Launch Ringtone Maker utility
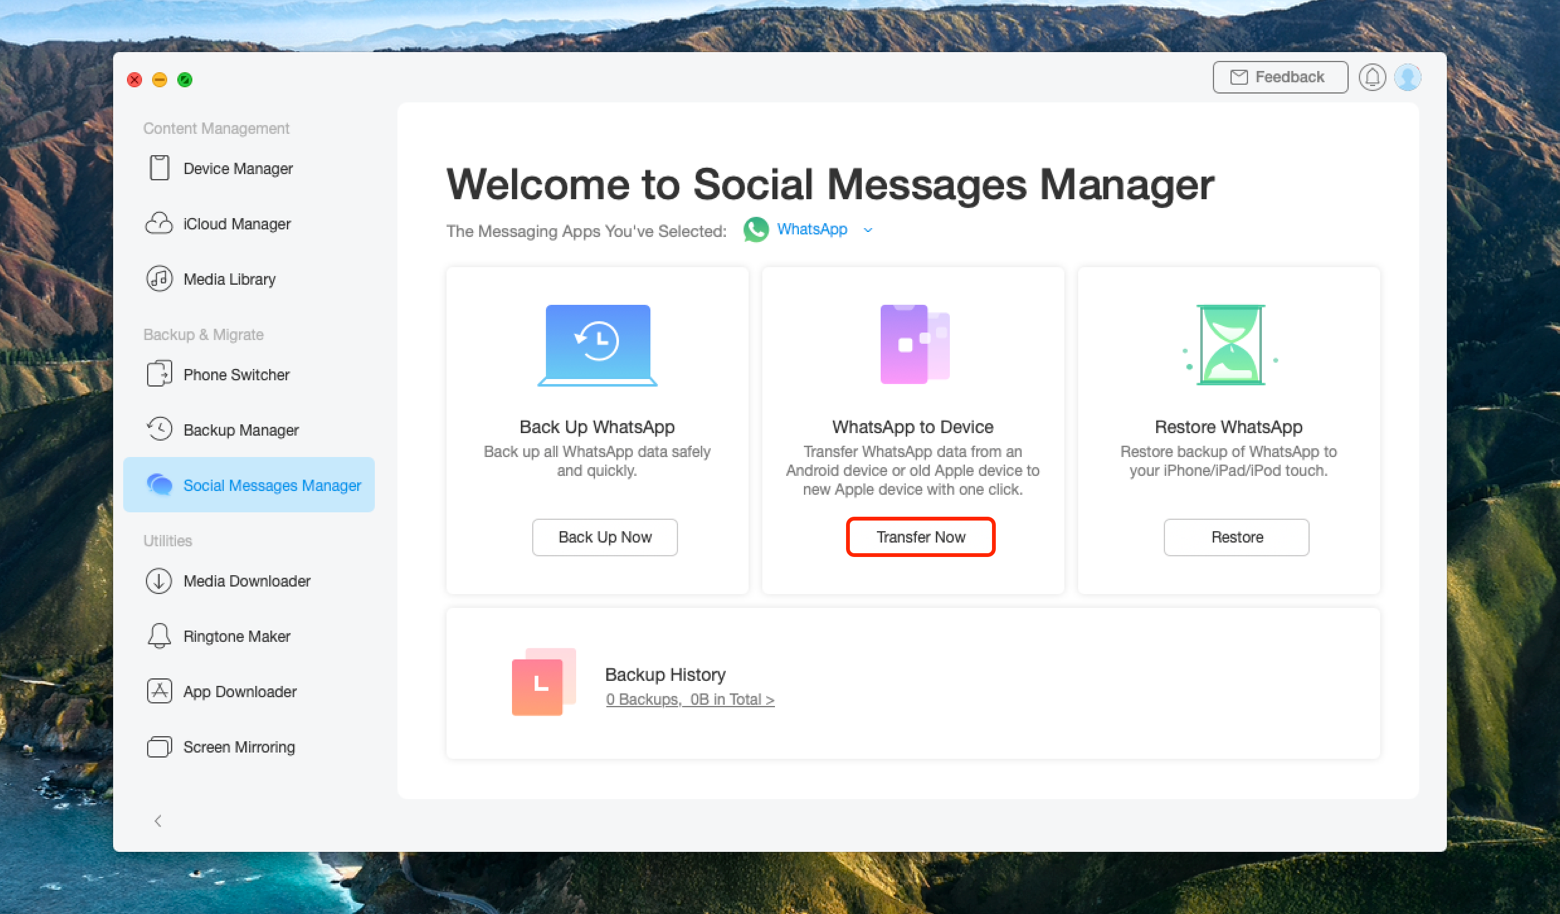The height and width of the screenshot is (914, 1560). [249, 636]
